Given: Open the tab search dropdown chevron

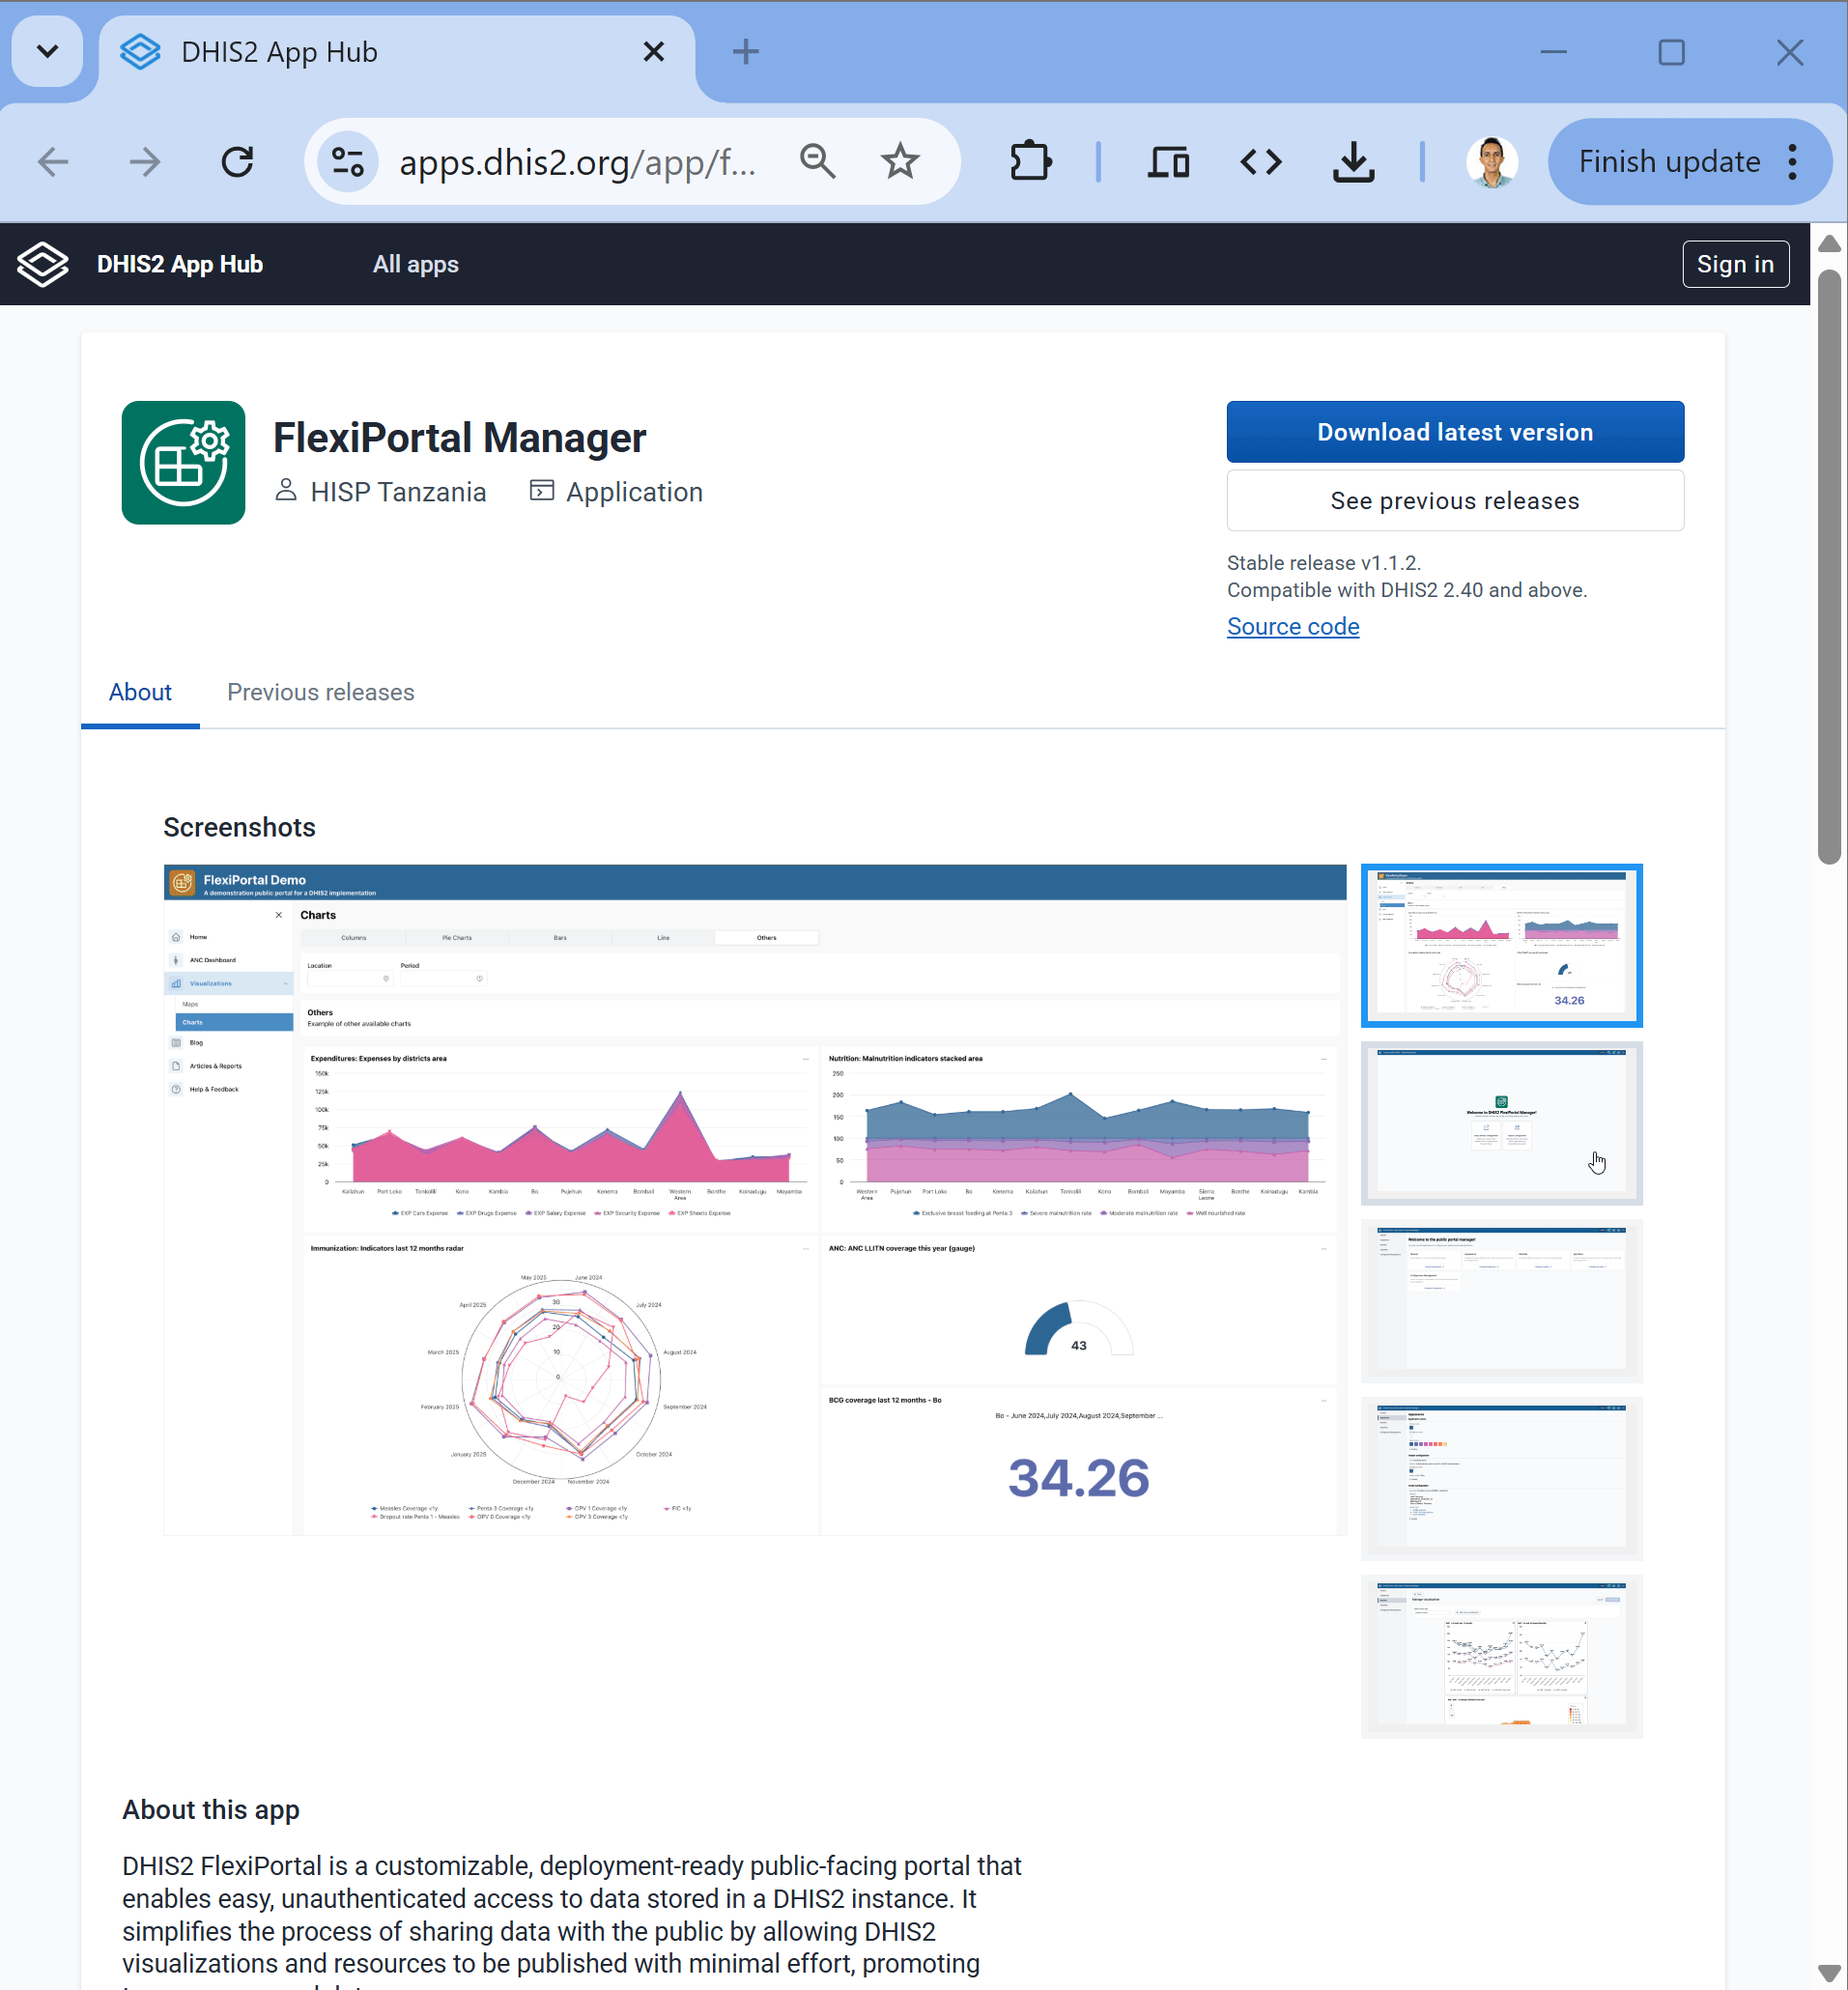Looking at the screenshot, I should (x=47, y=51).
